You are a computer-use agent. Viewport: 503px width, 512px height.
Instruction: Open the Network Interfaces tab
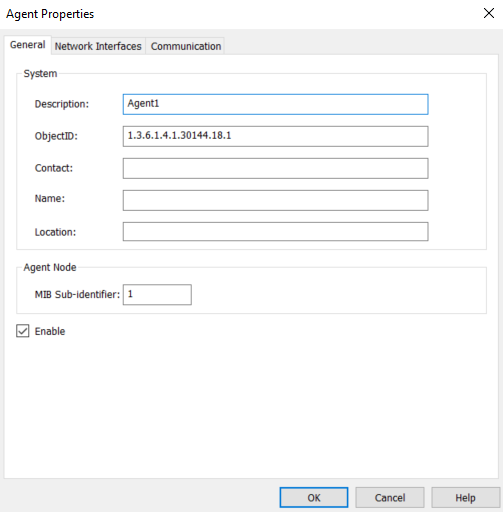98,46
